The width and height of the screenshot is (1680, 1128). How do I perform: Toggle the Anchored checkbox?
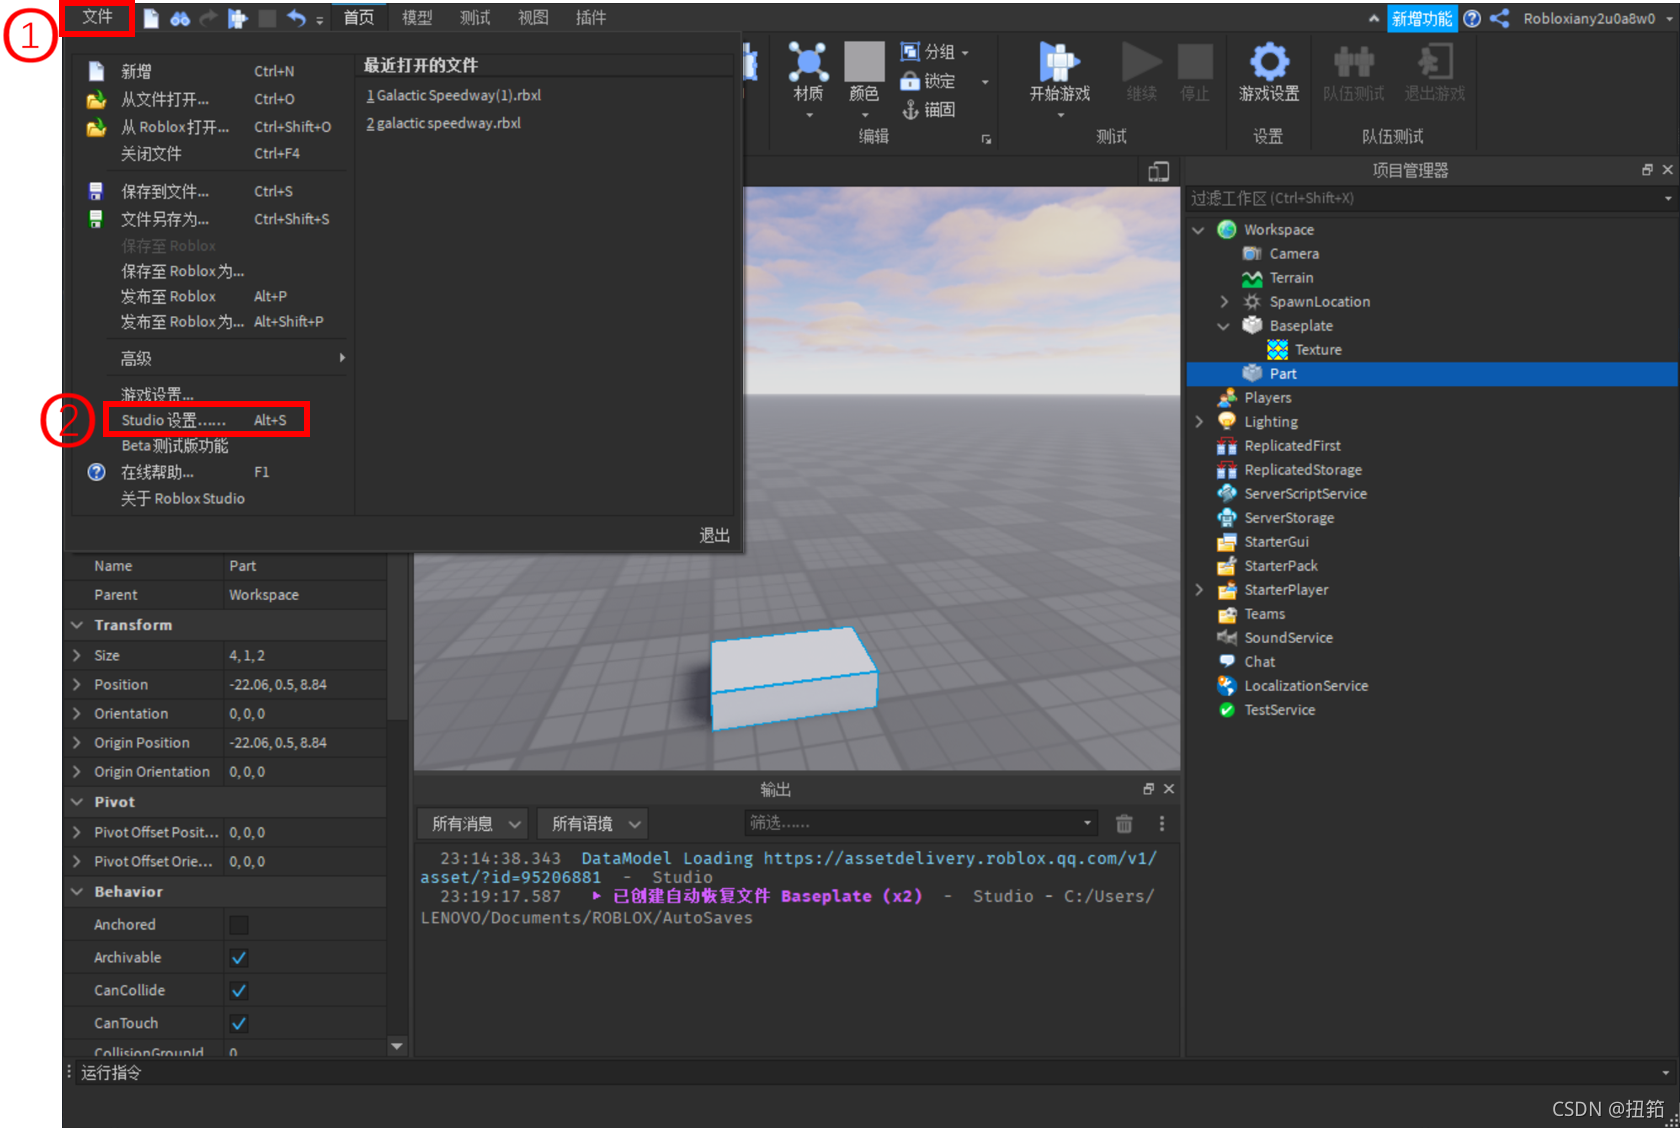click(239, 925)
